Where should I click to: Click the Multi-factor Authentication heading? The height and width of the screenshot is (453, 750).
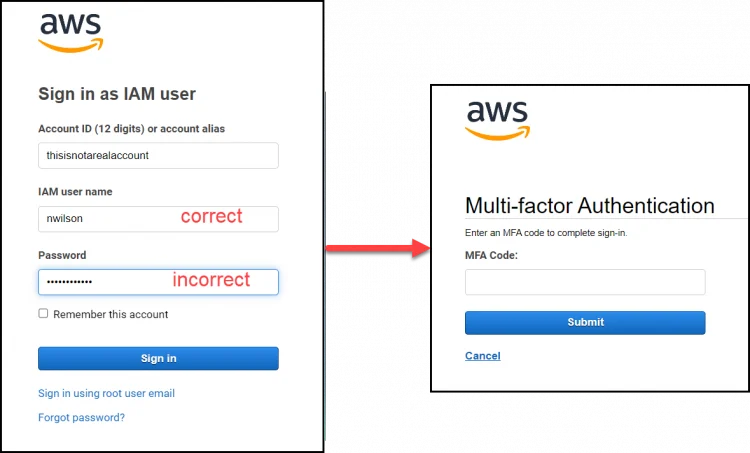coord(589,206)
